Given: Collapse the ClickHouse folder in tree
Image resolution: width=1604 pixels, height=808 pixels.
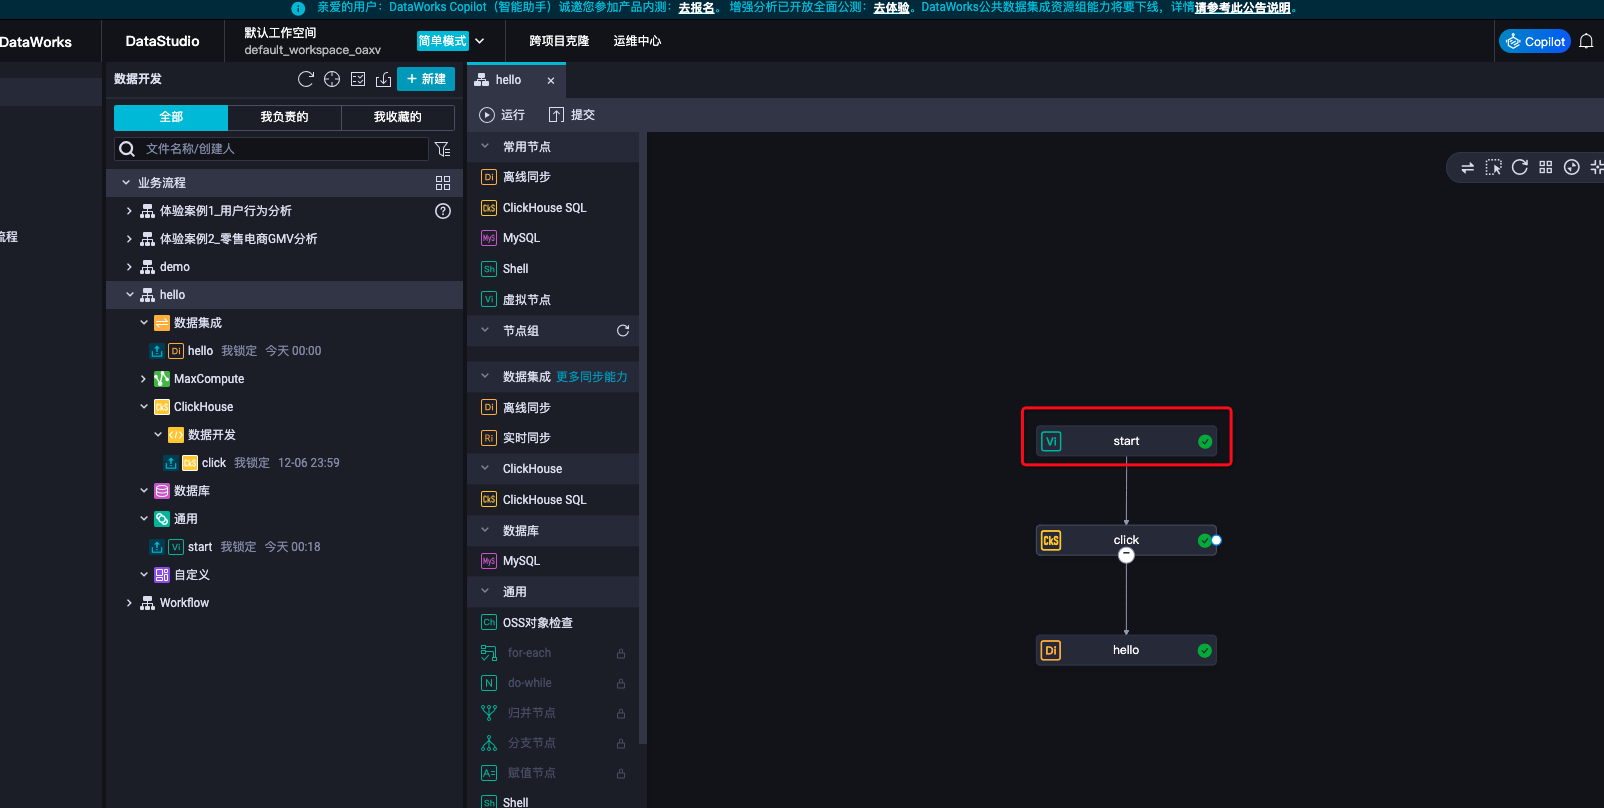Looking at the screenshot, I should pos(144,407).
